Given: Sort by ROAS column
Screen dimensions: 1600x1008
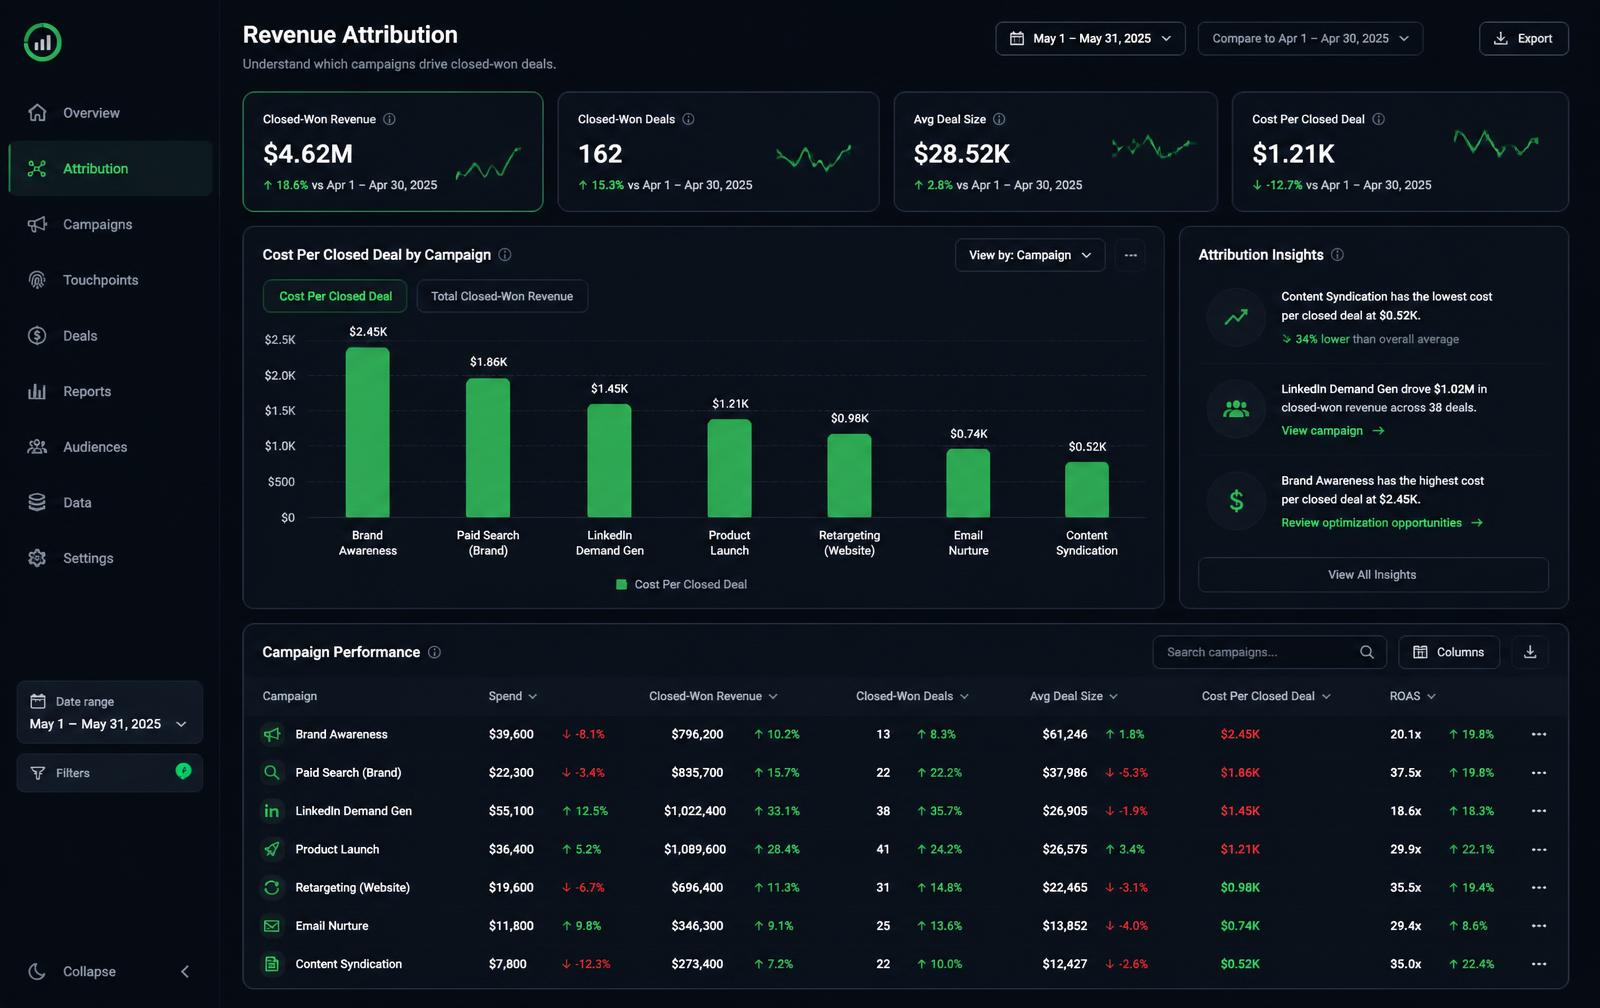Looking at the screenshot, I should click(1412, 696).
